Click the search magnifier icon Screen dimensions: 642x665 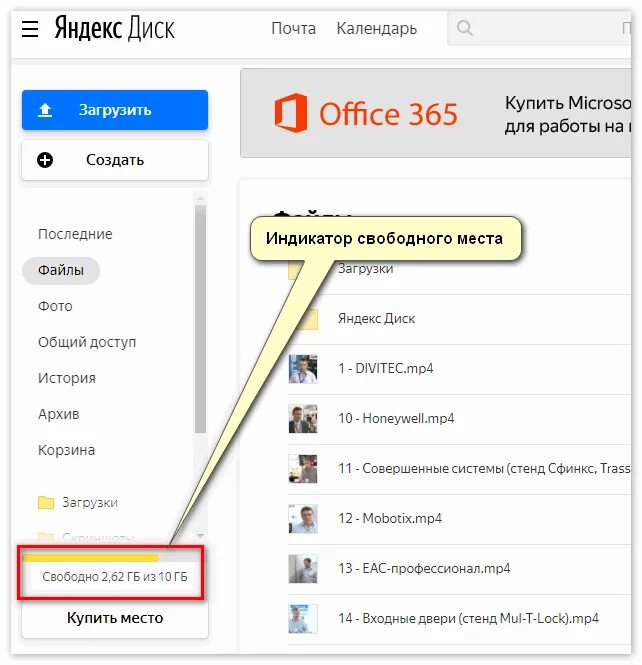click(465, 28)
